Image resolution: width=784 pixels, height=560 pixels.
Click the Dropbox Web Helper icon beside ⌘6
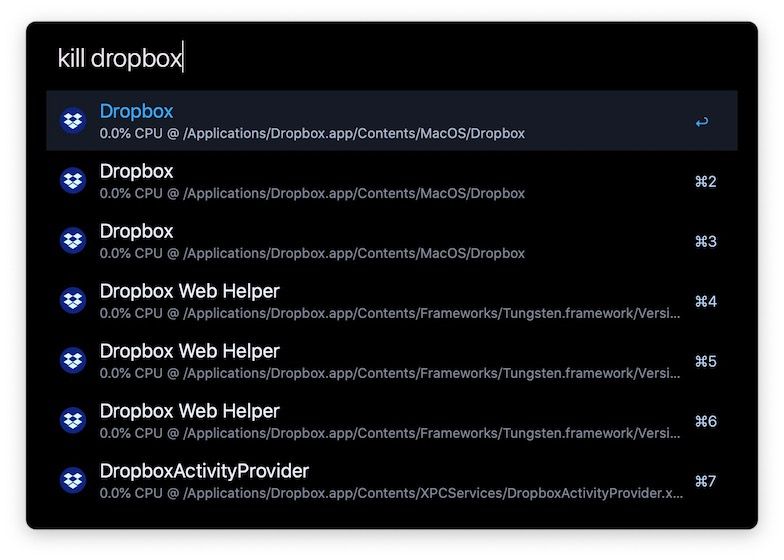73,420
